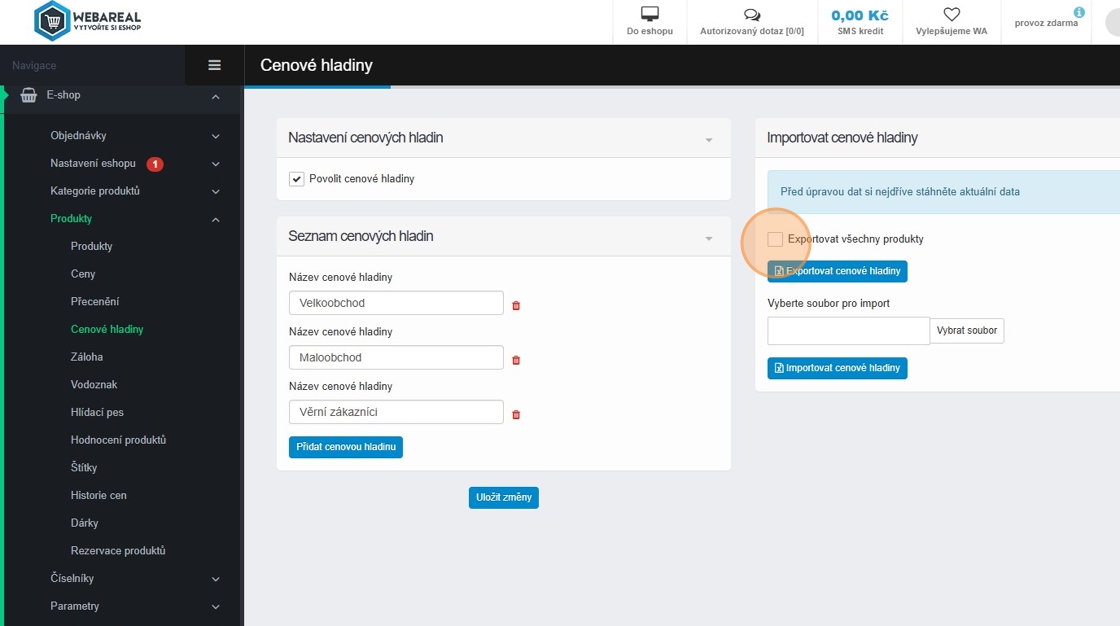1120x626 pixels.
Task: Remove Věrní zákazníci using its trash icon
Action: [x=516, y=414]
